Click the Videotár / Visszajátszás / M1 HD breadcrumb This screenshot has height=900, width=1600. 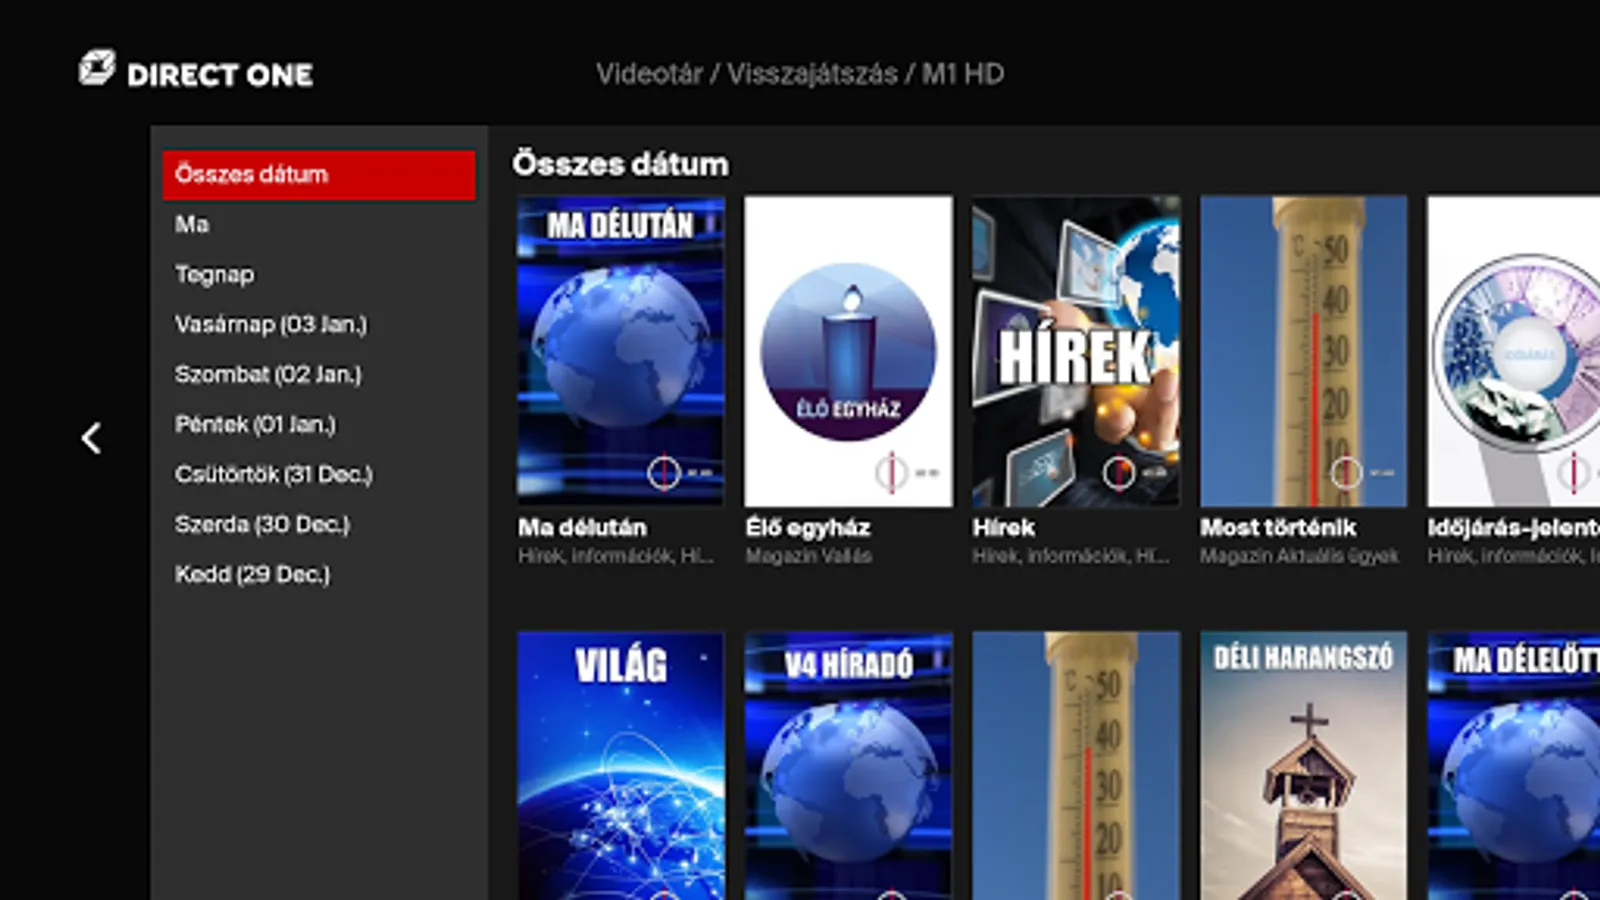point(800,74)
